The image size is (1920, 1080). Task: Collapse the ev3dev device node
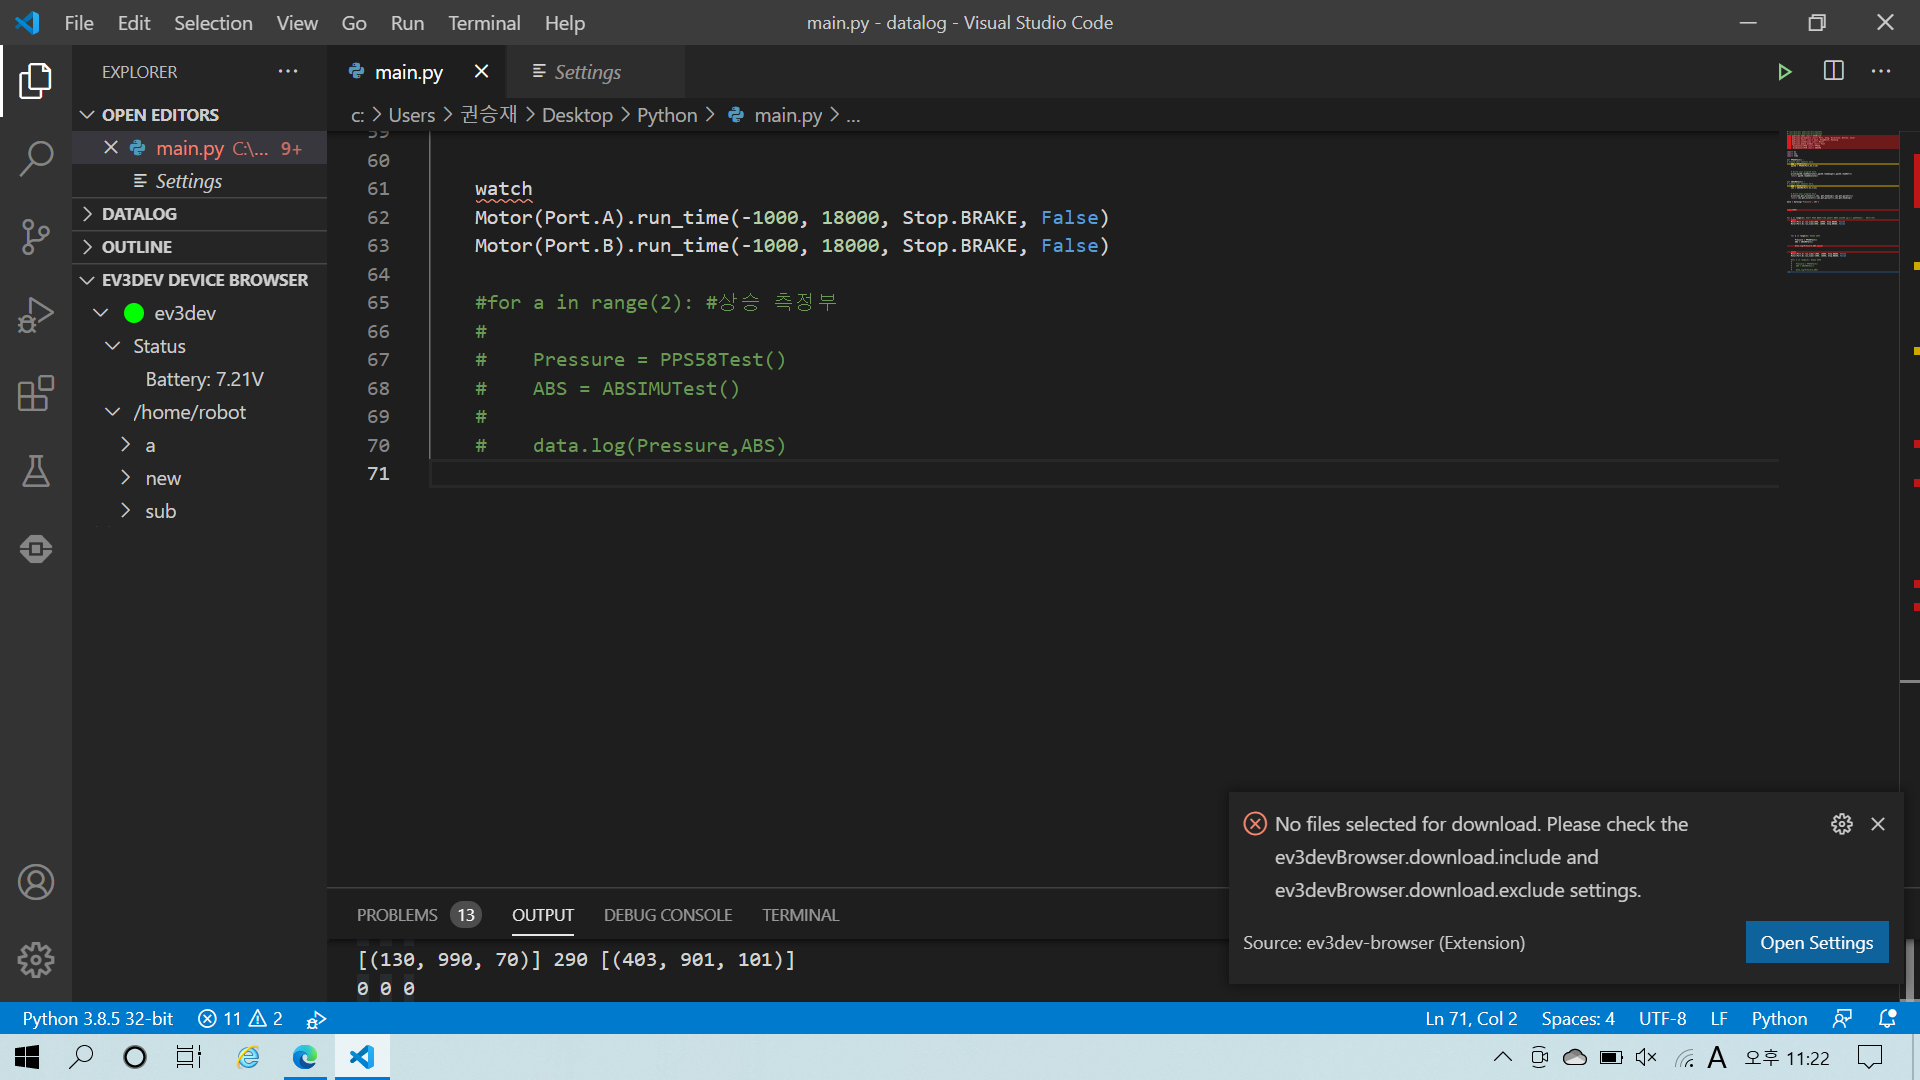[x=101, y=313]
